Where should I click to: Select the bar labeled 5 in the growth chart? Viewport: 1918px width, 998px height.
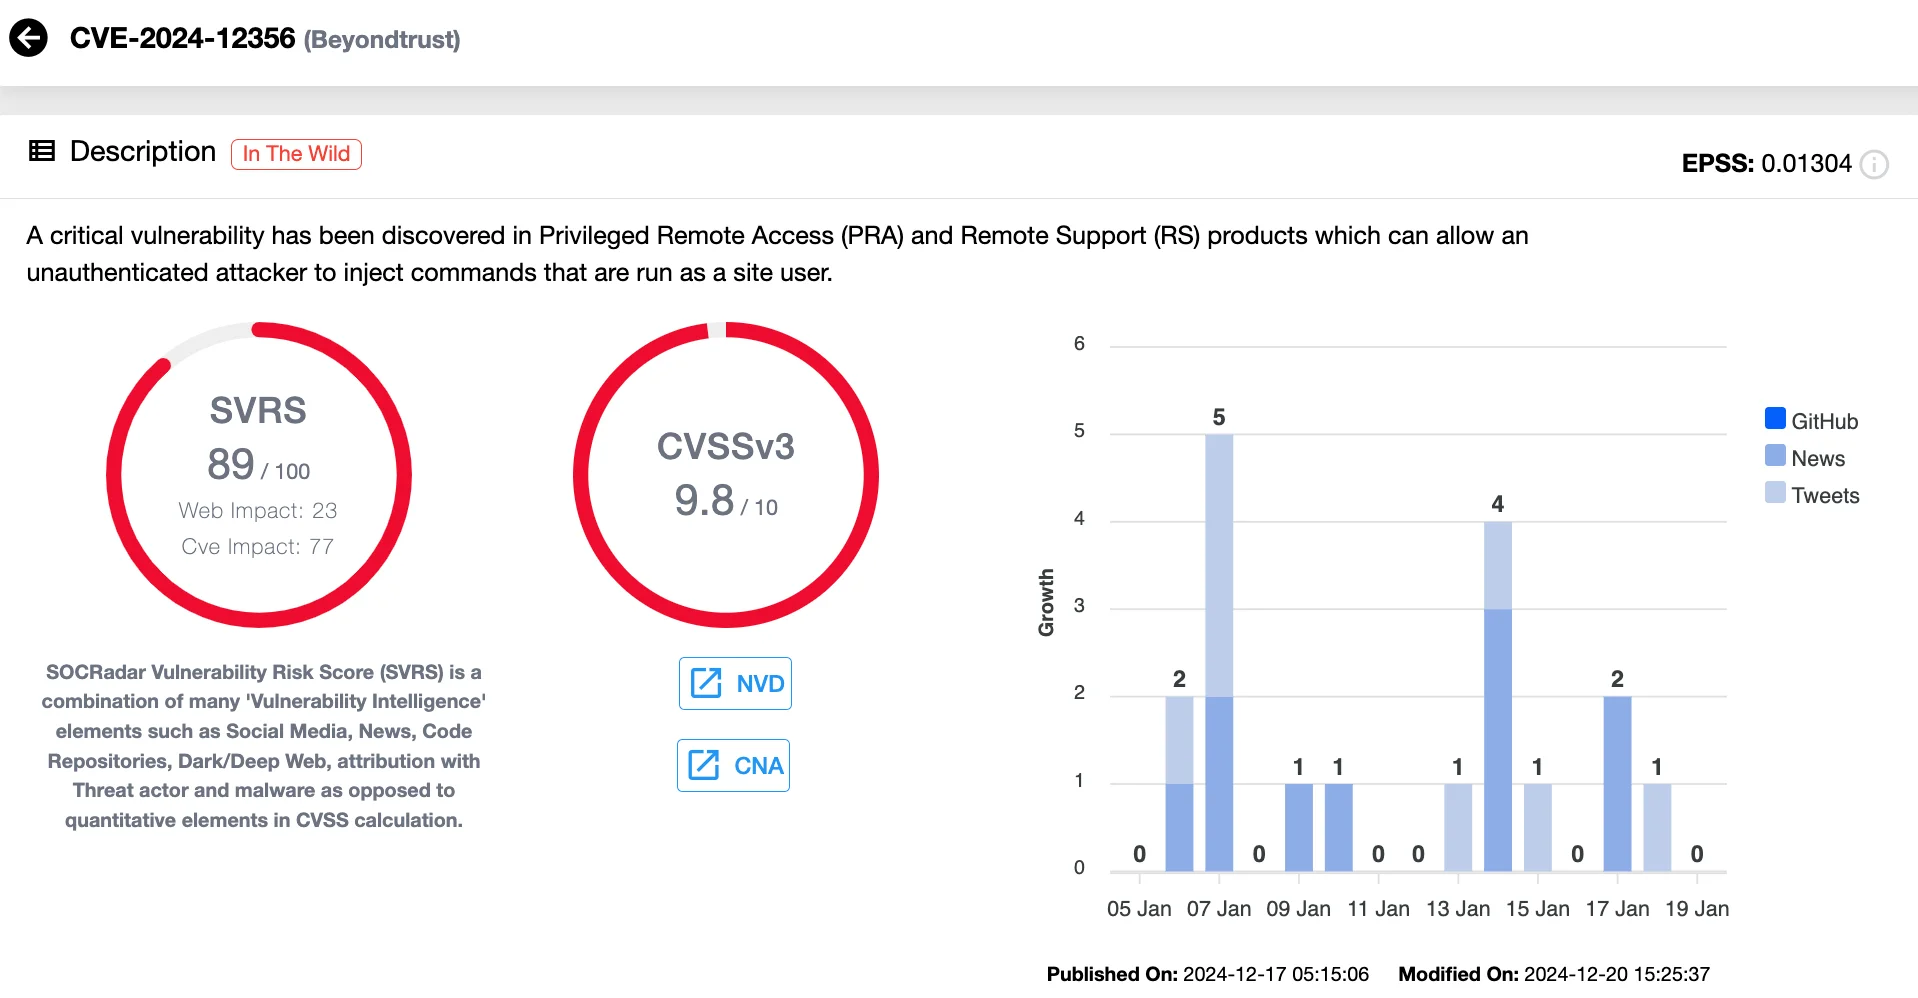click(x=1219, y=652)
